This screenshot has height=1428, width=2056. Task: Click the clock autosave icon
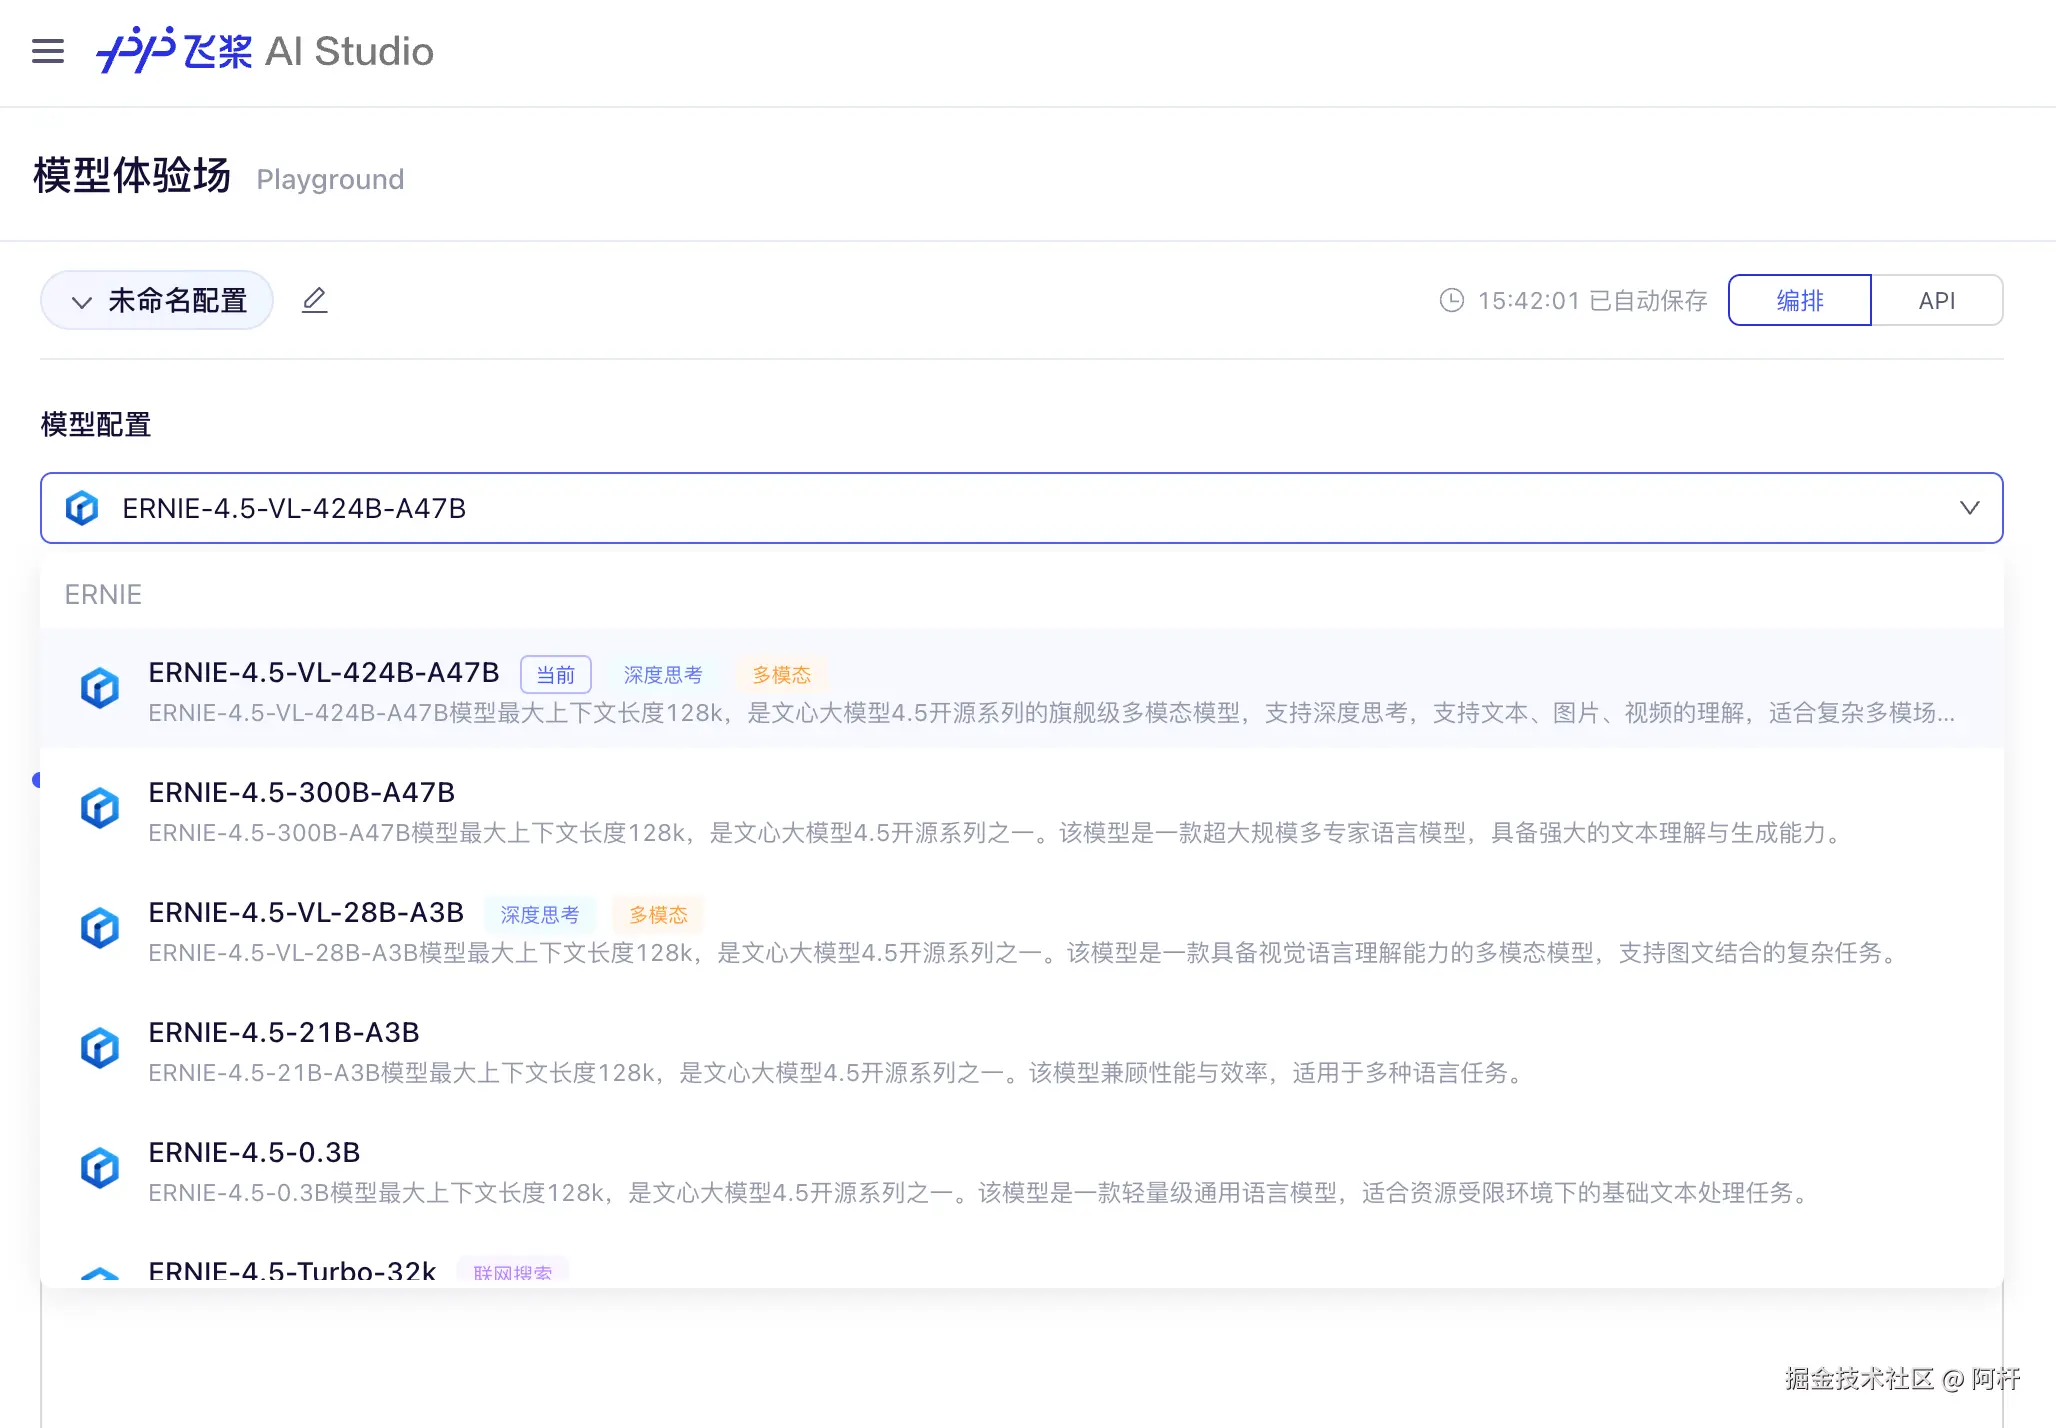(1451, 300)
